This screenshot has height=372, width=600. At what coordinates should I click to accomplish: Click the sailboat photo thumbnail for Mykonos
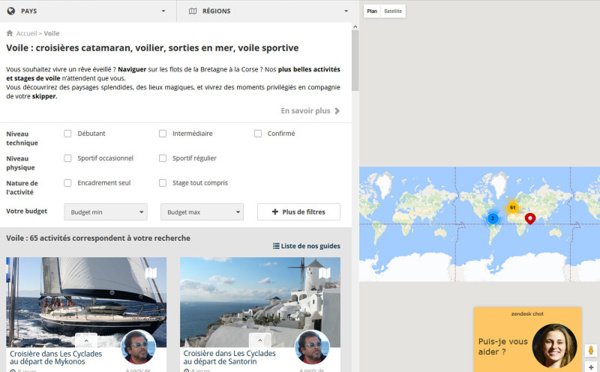[86, 302]
